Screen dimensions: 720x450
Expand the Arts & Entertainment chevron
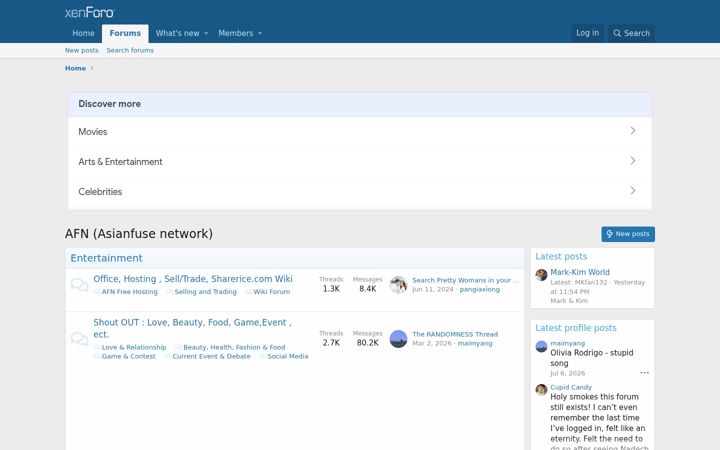[633, 161]
